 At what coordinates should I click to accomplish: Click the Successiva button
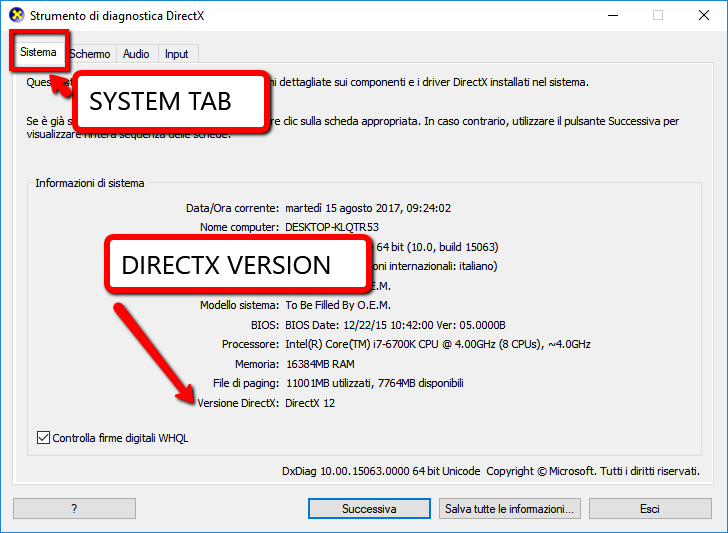(369, 509)
